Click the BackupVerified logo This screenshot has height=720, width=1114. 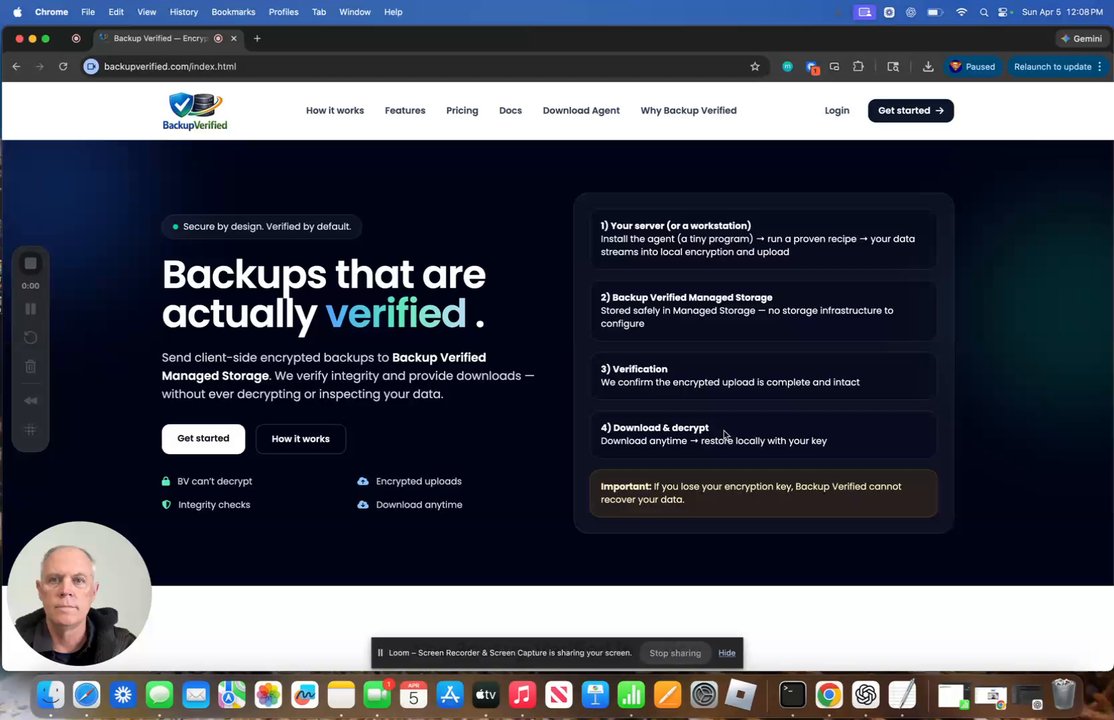pos(195,112)
